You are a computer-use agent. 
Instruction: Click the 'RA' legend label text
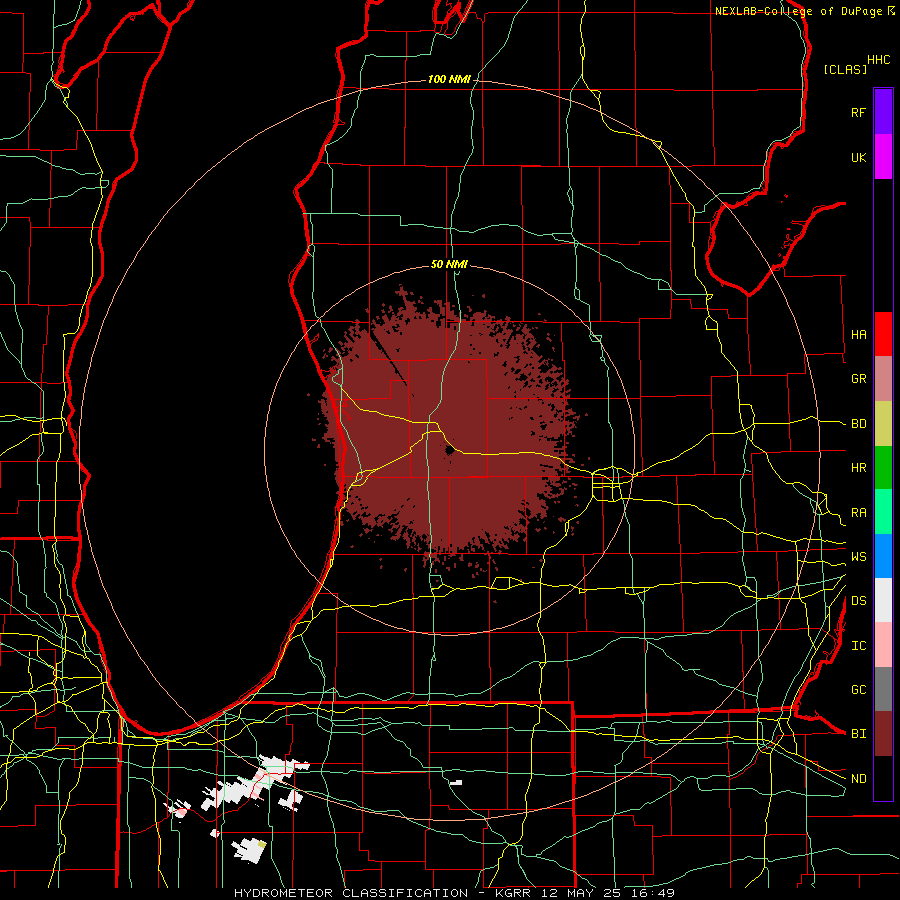[858, 513]
